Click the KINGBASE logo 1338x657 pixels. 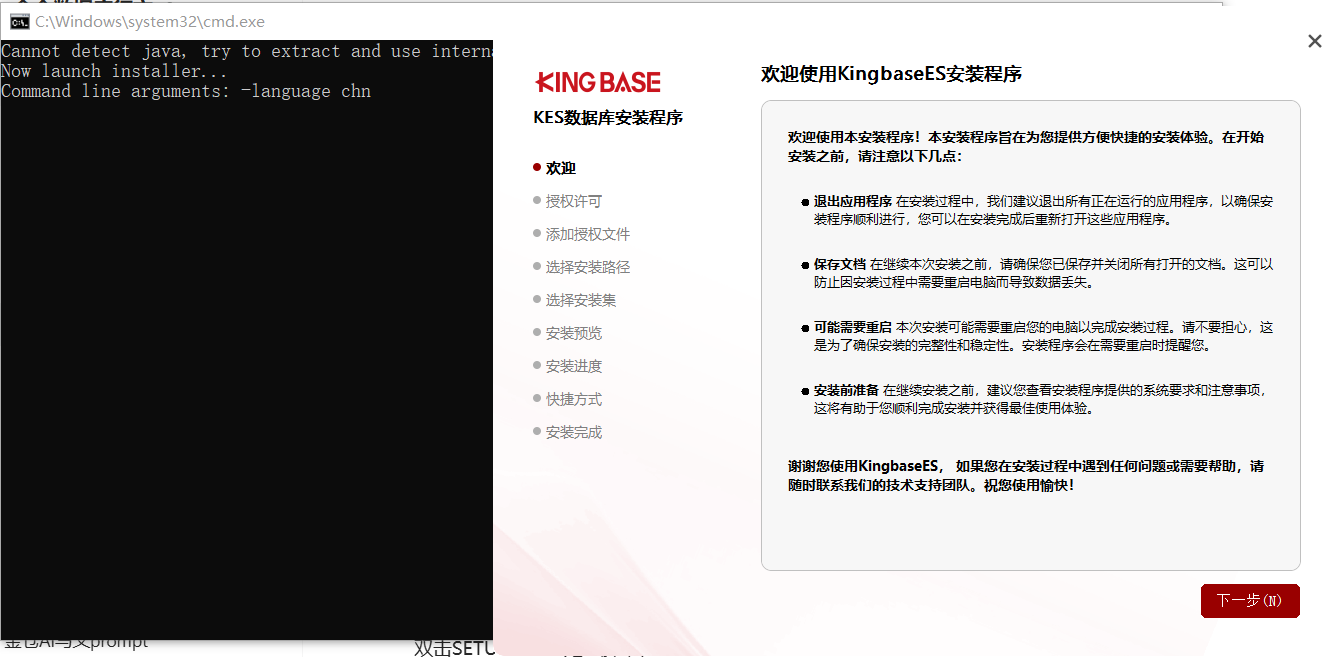(x=598, y=82)
